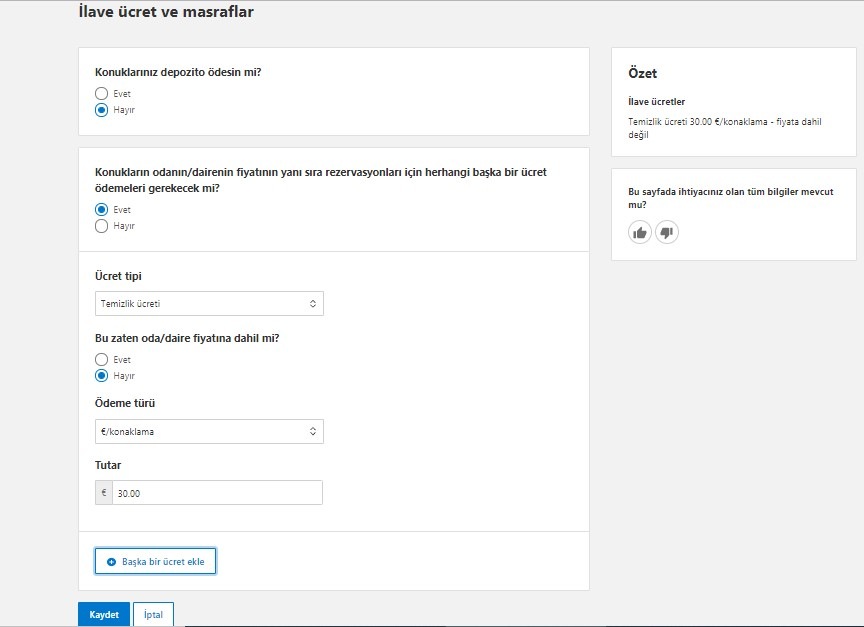This screenshot has width=864, height=627.
Task: Select Hayır for included in room price
Action: [101, 376]
